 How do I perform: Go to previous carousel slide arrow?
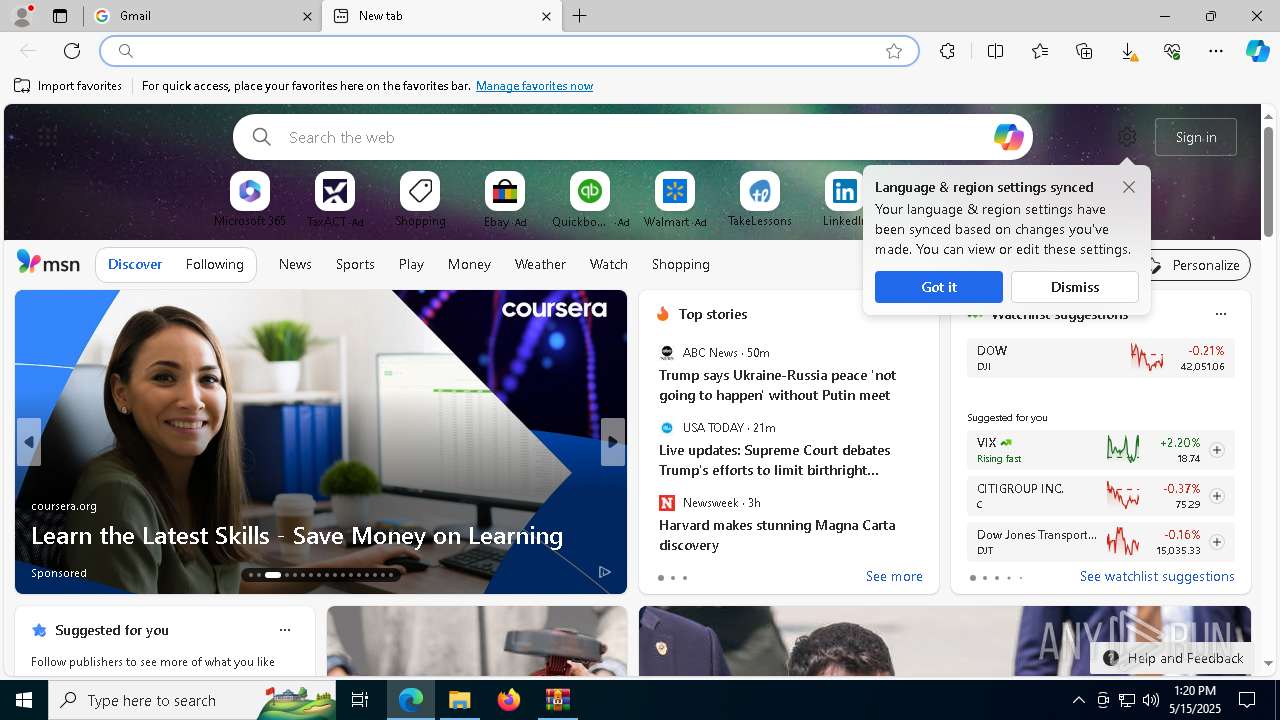coord(29,442)
